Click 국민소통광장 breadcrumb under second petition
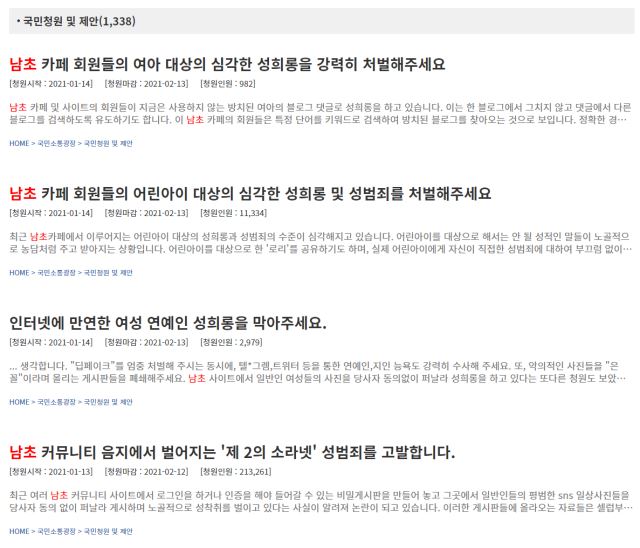640x548 pixels. (57, 273)
